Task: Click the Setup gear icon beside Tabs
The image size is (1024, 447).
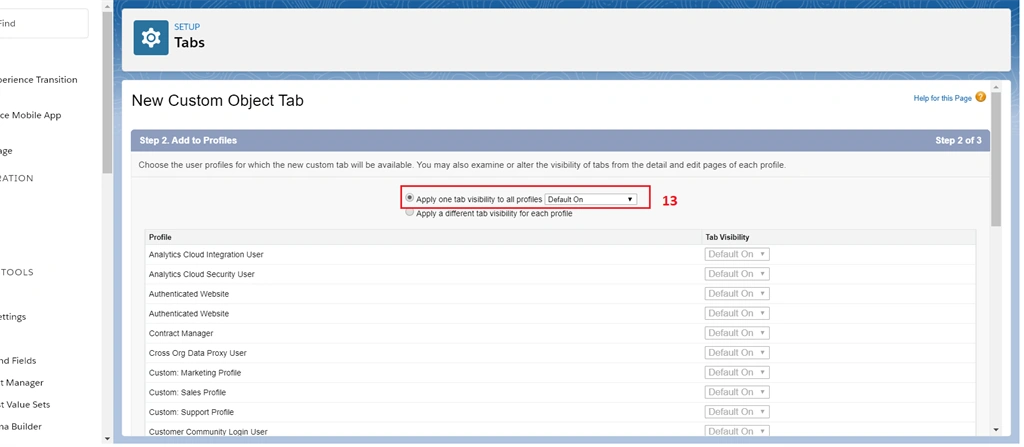Action: 151,38
